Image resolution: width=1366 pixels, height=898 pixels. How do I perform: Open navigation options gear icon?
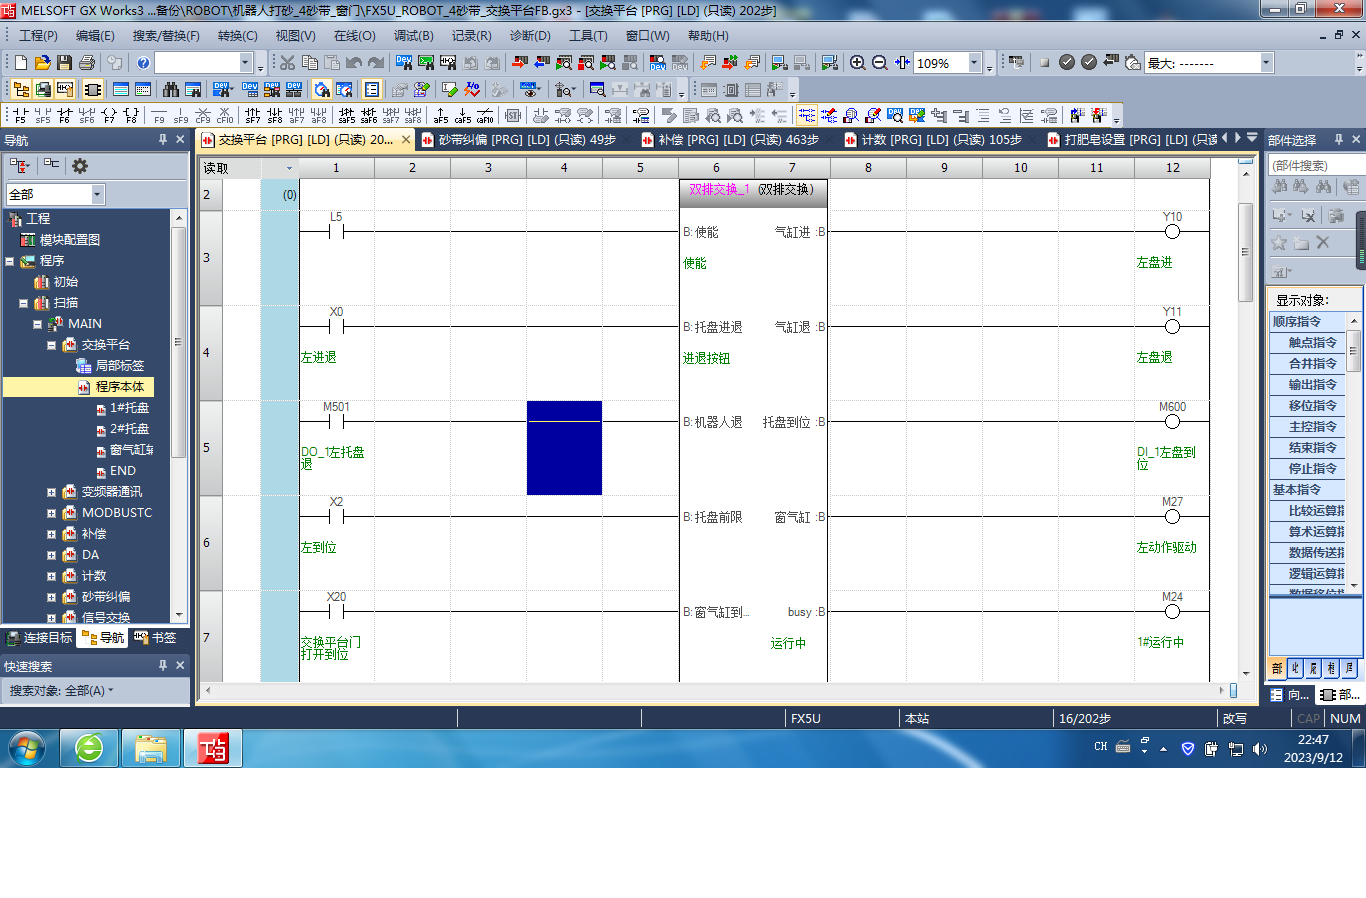80,166
